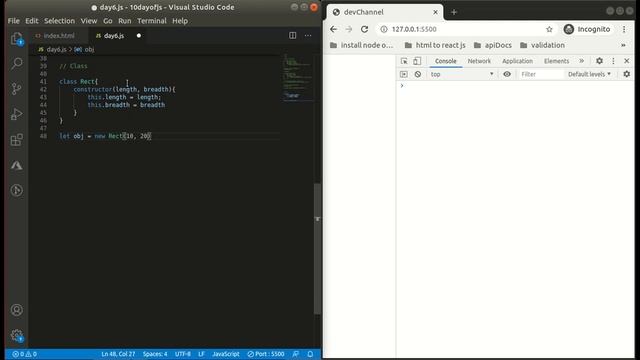Change the LF end of line setting

pyautogui.click(x=201, y=354)
